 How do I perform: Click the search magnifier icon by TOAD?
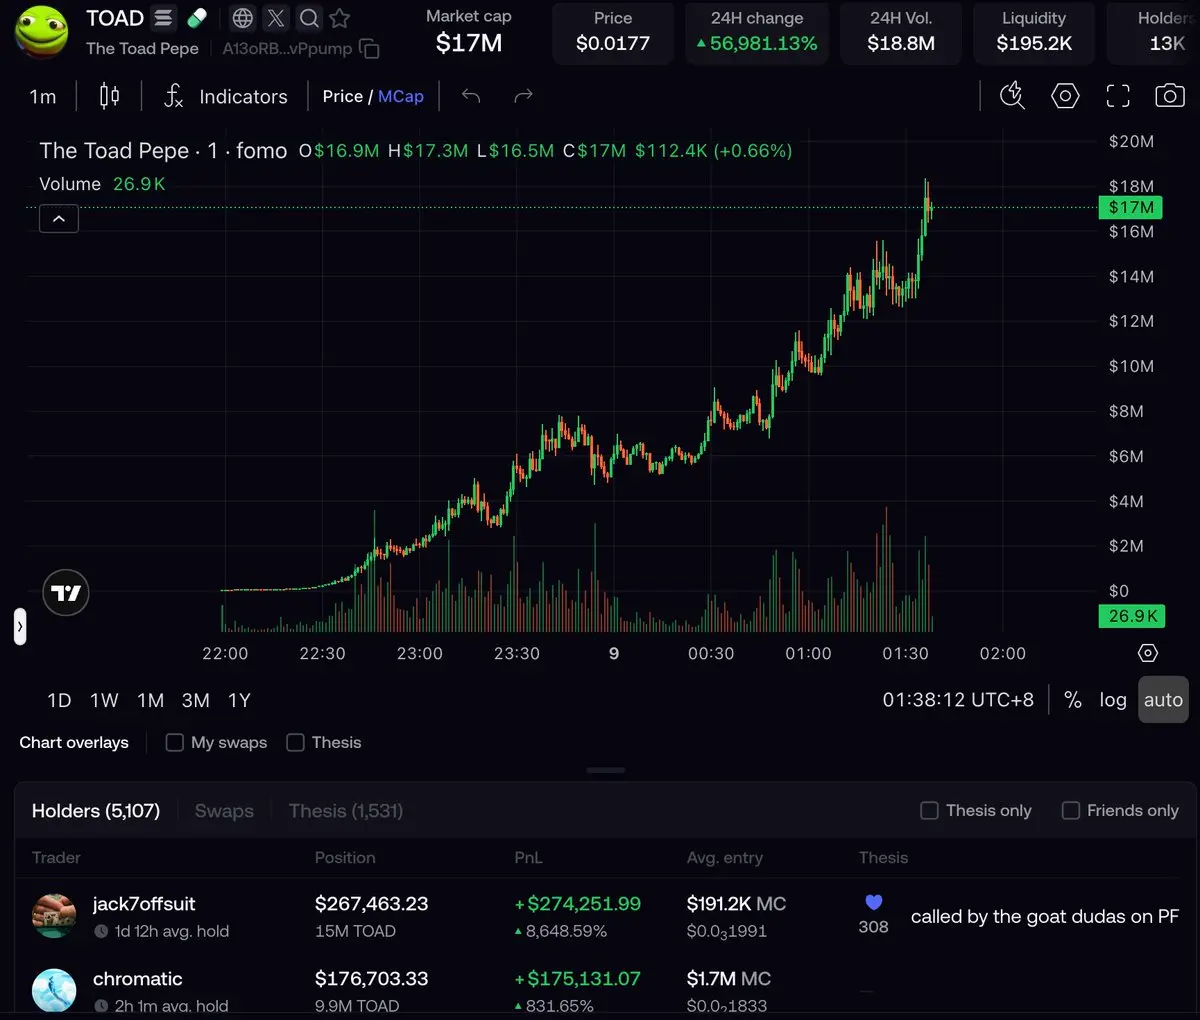pos(309,18)
